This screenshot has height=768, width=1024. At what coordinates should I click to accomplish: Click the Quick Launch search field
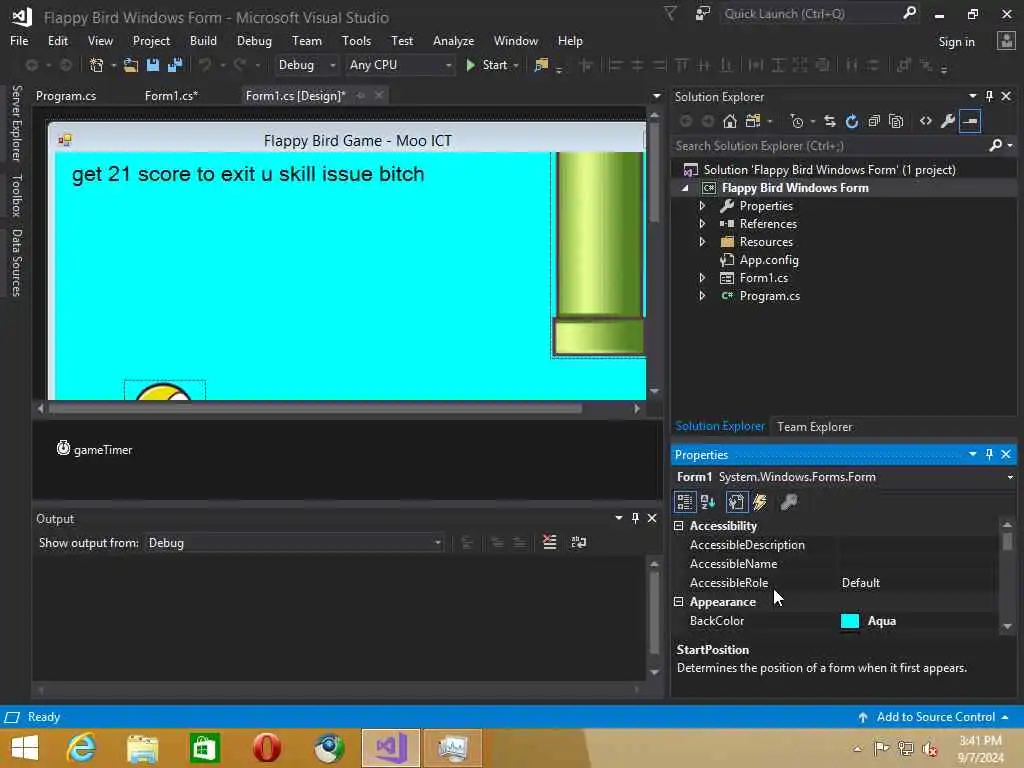click(x=811, y=14)
